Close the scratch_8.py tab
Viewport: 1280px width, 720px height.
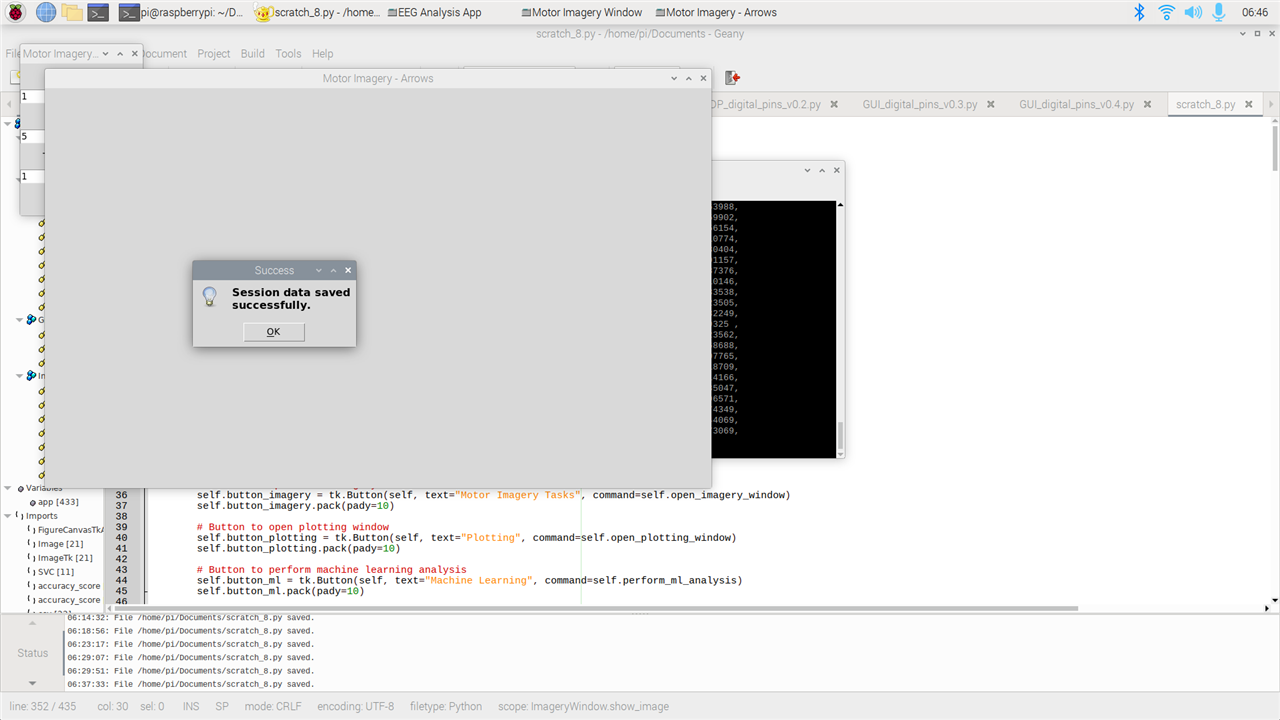(1247, 104)
